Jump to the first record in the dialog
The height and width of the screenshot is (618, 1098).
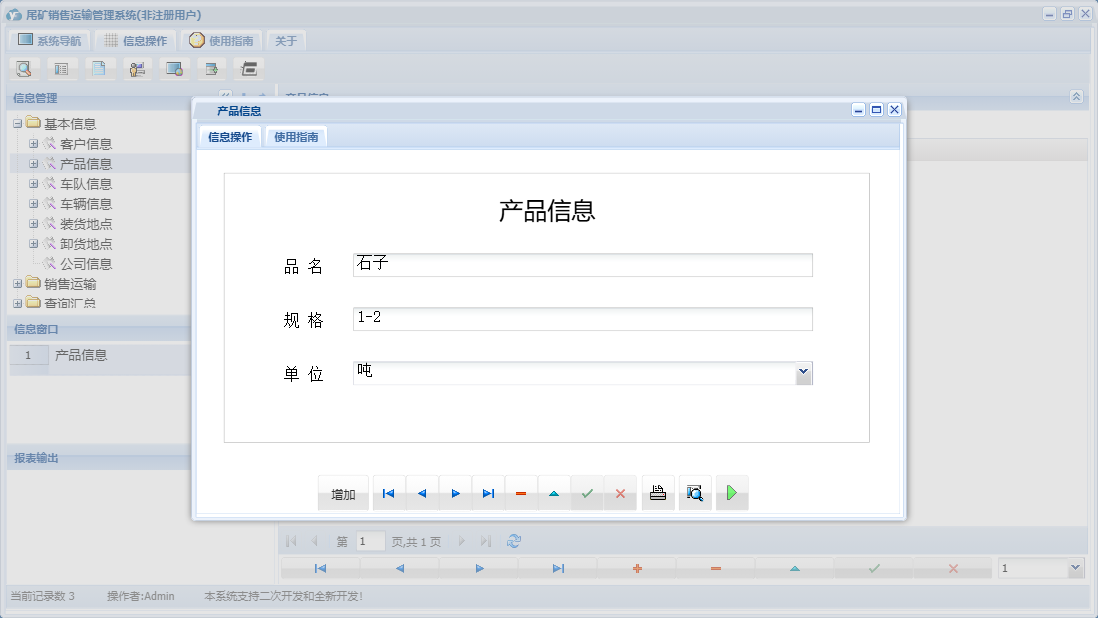tap(389, 492)
